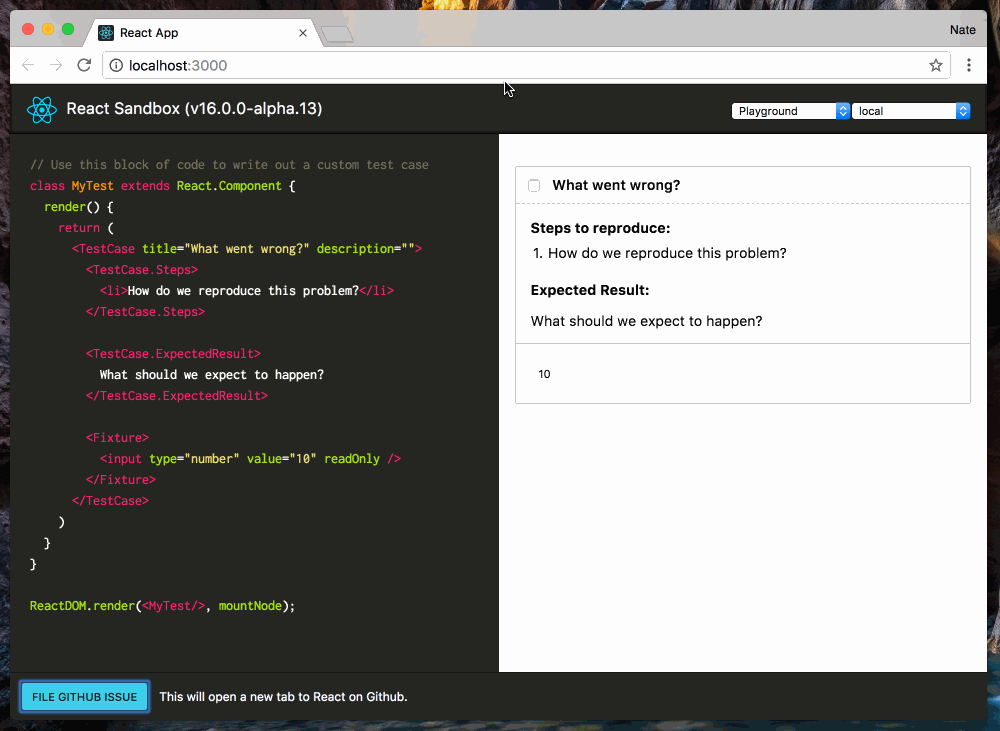Click the TestCase title attribute line in code

pyautogui.click(x=247, y=249)
